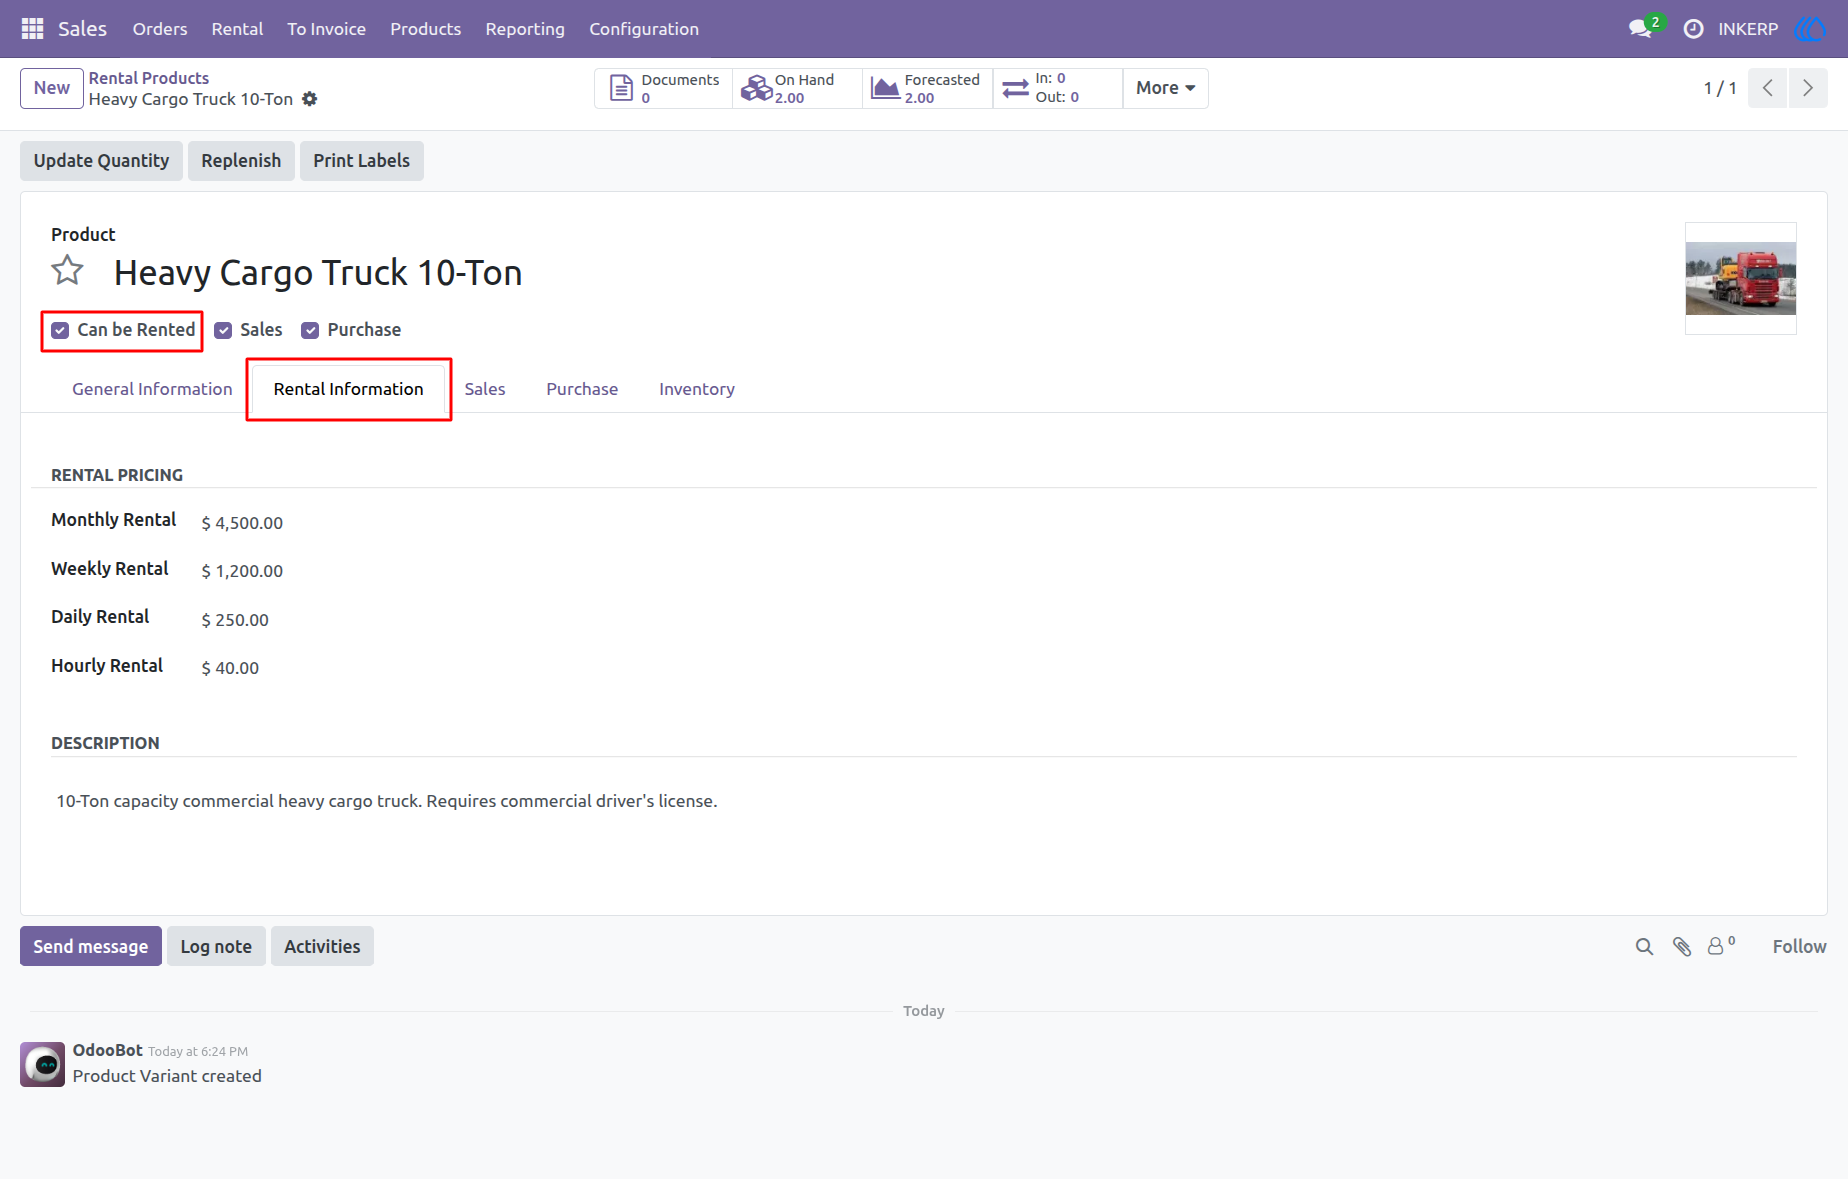Viewport: 1848px width, 1179px height.
Task: Go to next record arrow
Action: pyautogui.click(x=1808, y=88)
